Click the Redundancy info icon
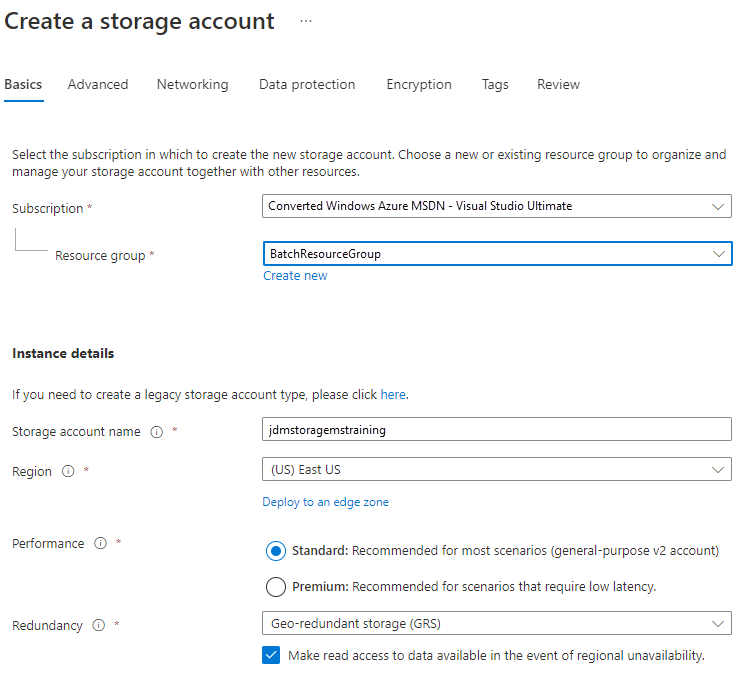The height and width of the screenshot is (687, 745). (99, 625)
